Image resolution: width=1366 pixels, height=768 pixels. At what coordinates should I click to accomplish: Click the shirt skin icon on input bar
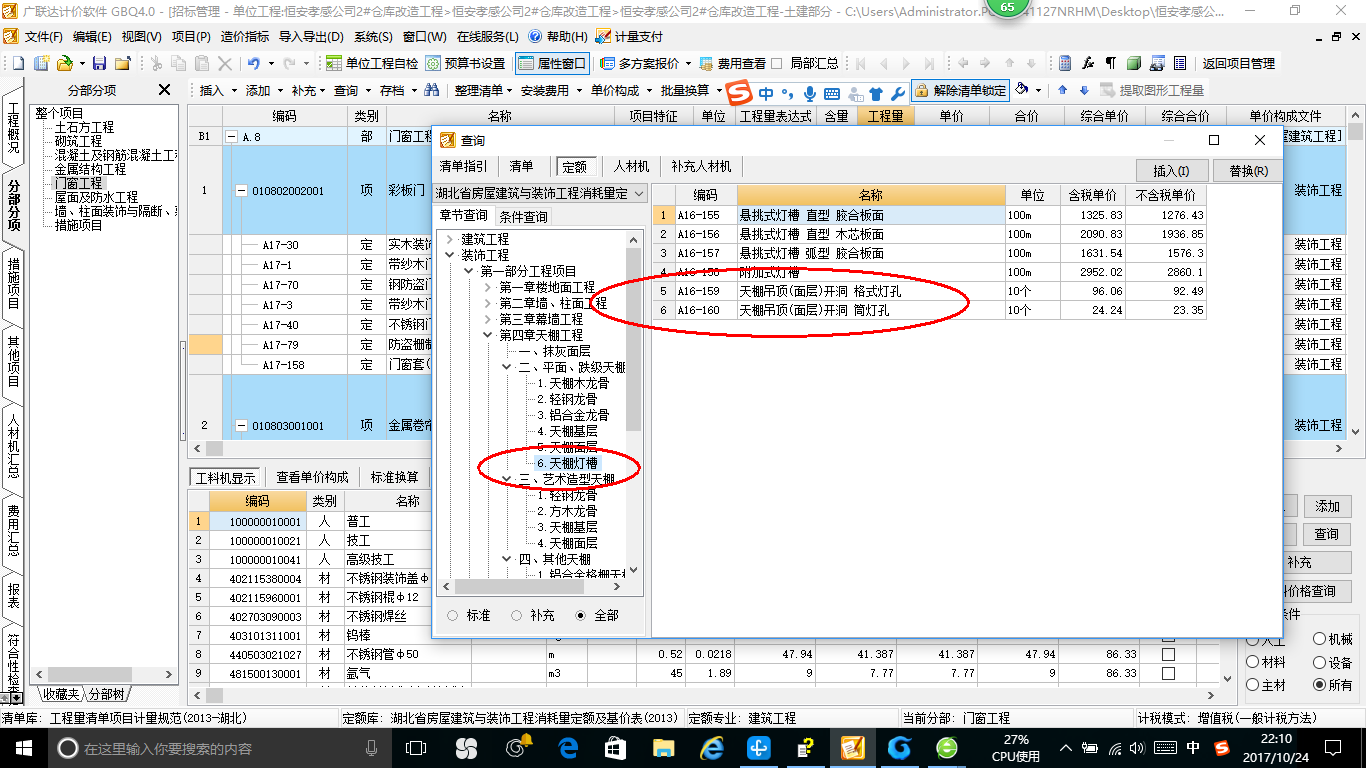(876, 94)
